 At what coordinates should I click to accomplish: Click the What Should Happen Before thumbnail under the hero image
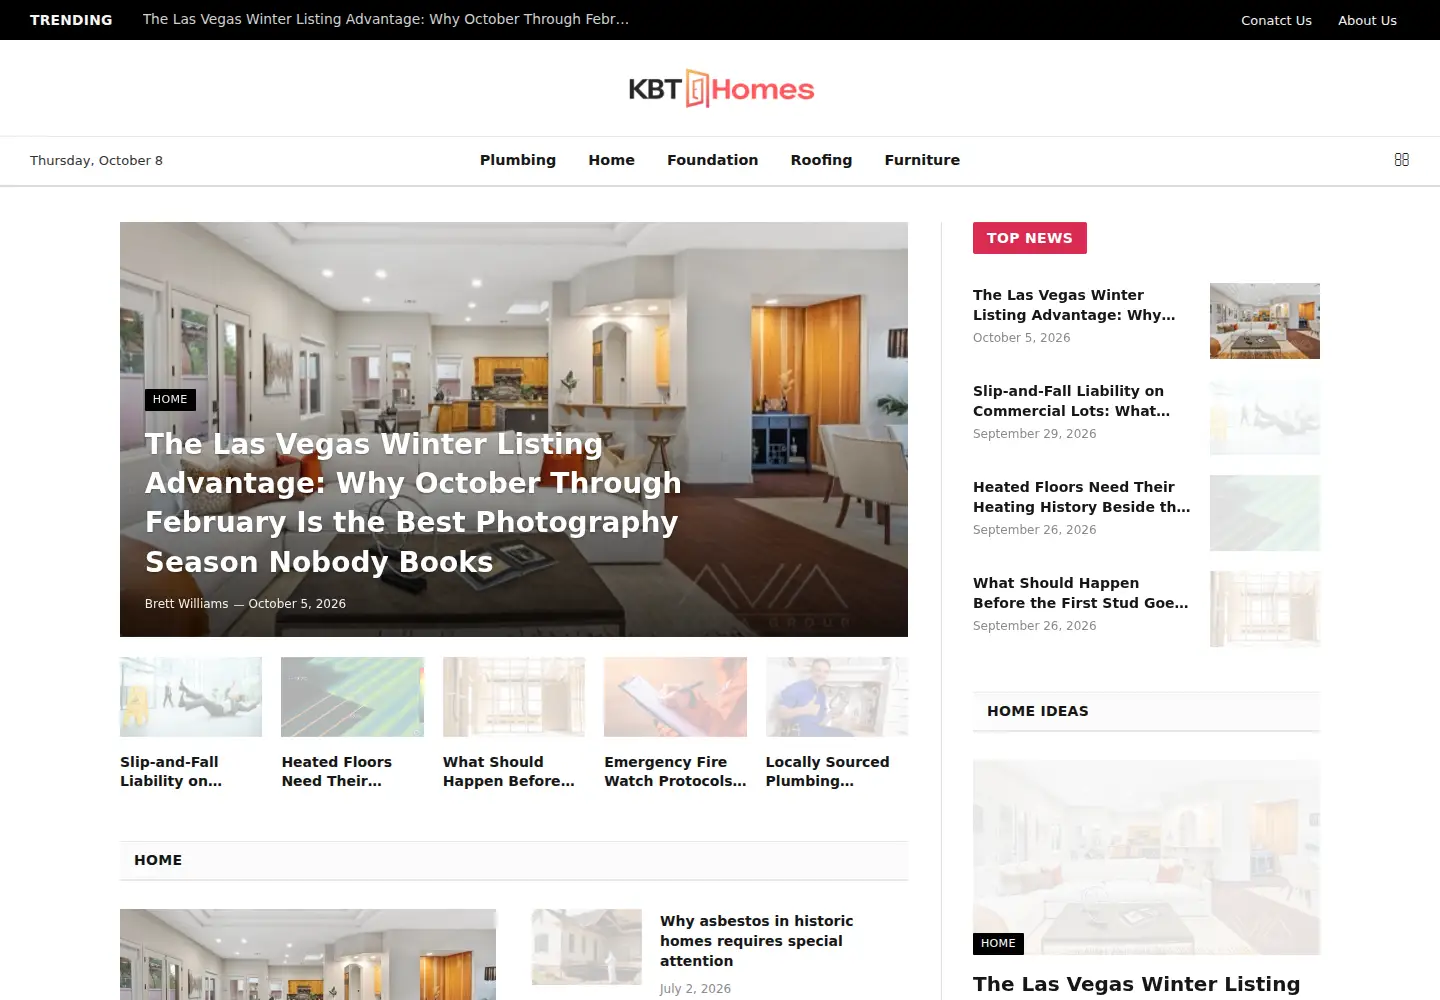514,697
